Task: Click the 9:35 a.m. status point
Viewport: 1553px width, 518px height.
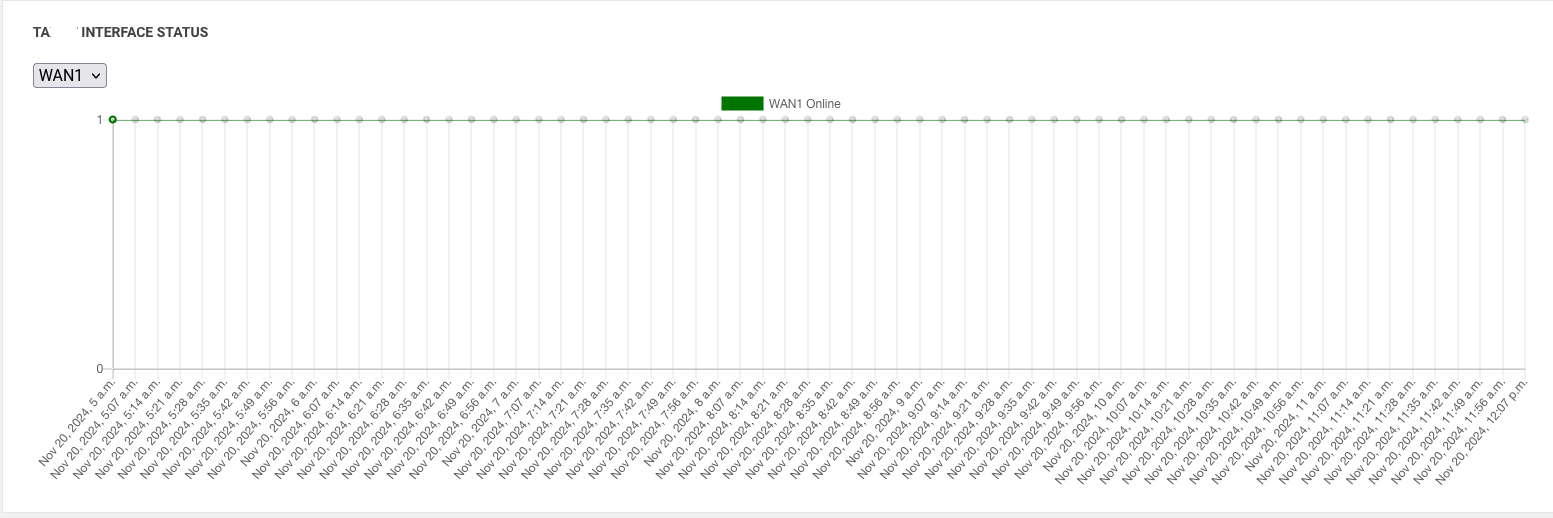Action: pyautogui.click(x=1032, y=120)
